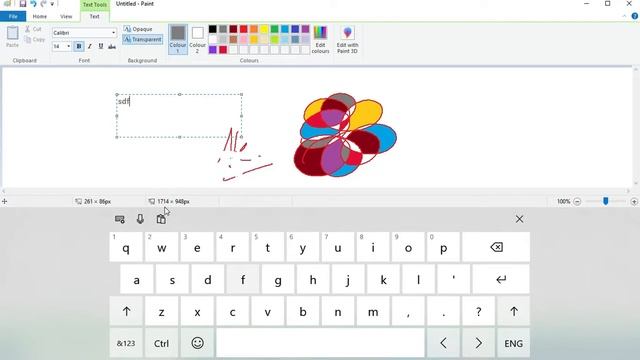This screenshot has height=360, width=640.
Task: Click the horizontal scrollbar under the canvas
Action: (x=316, y=191)
